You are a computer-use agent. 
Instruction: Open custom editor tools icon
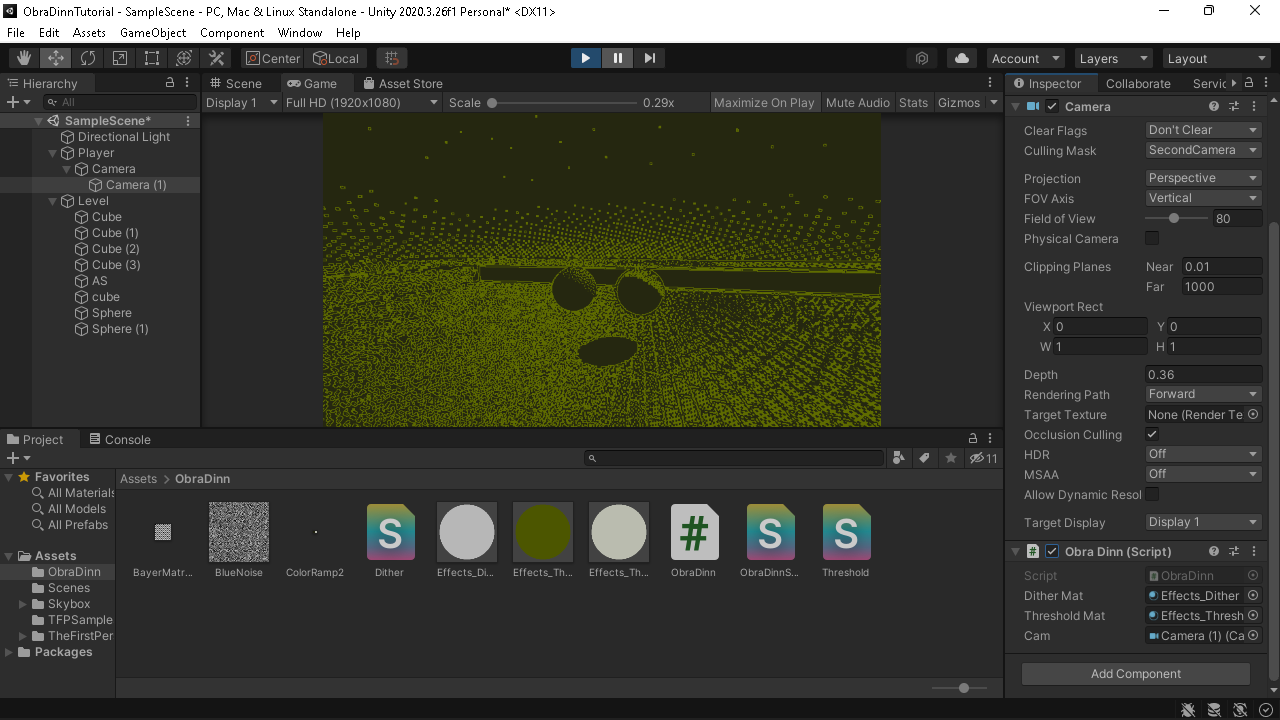[216, 58]
